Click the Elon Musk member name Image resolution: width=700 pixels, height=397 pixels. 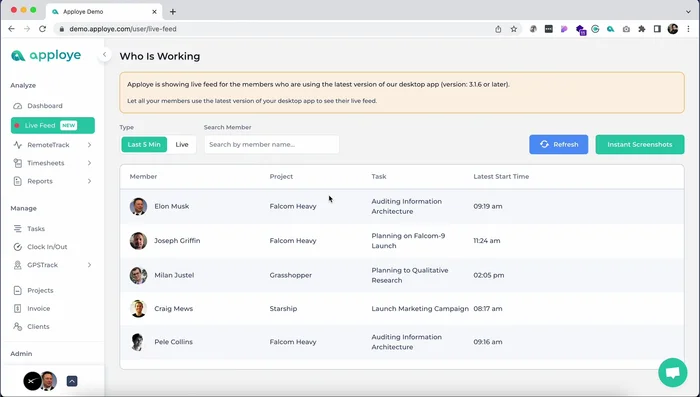[x=172, y=206]
